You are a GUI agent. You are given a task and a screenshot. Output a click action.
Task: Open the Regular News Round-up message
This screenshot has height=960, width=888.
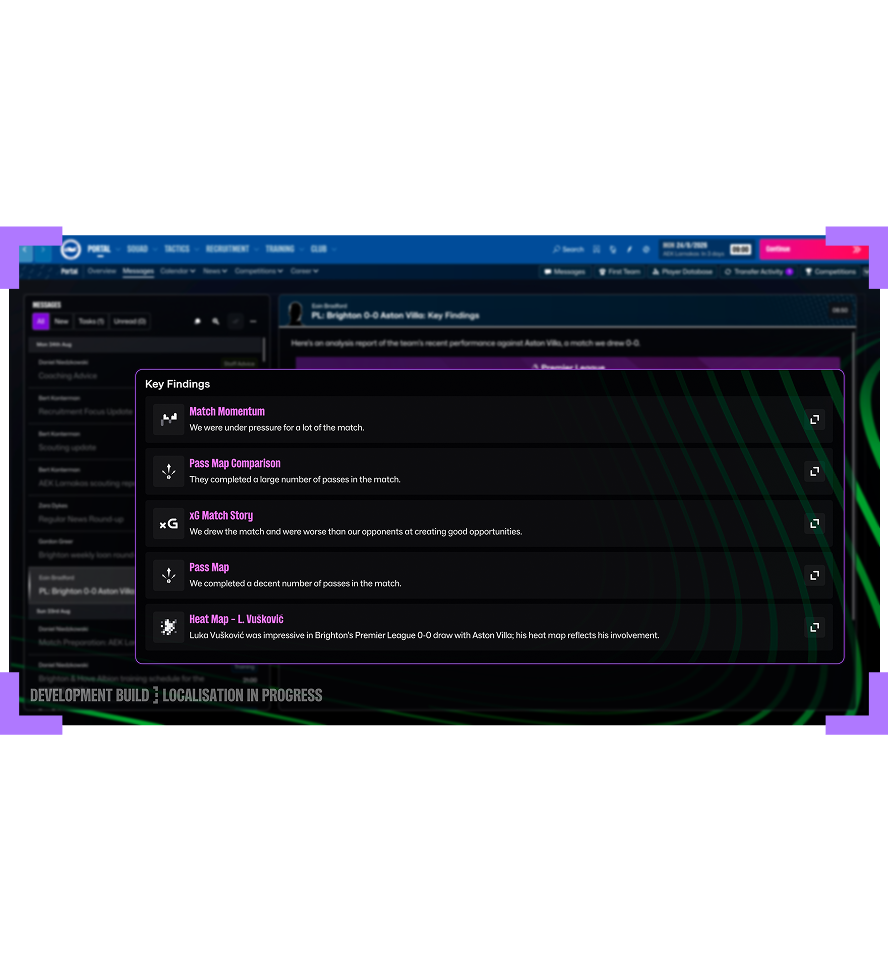coord(82,513)
